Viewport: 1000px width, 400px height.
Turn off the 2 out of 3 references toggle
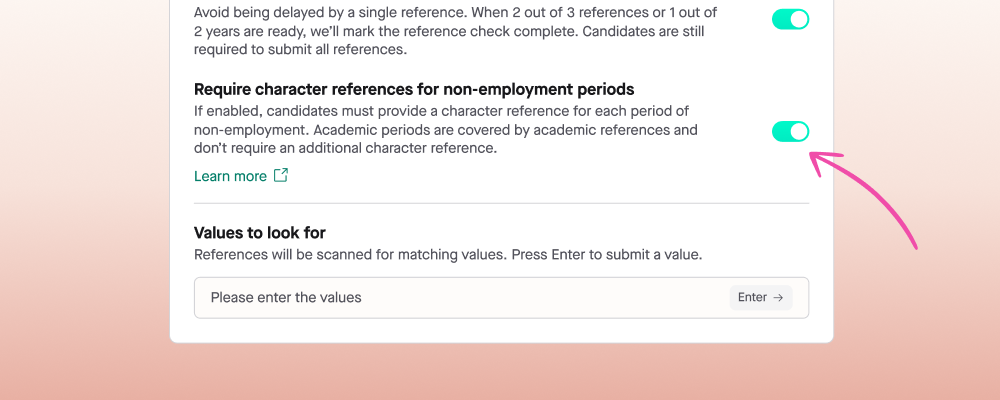790,20
